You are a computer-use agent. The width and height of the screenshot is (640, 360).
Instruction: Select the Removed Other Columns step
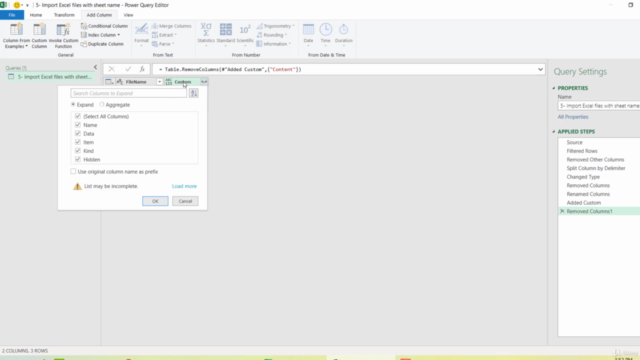tap(596, 160)
